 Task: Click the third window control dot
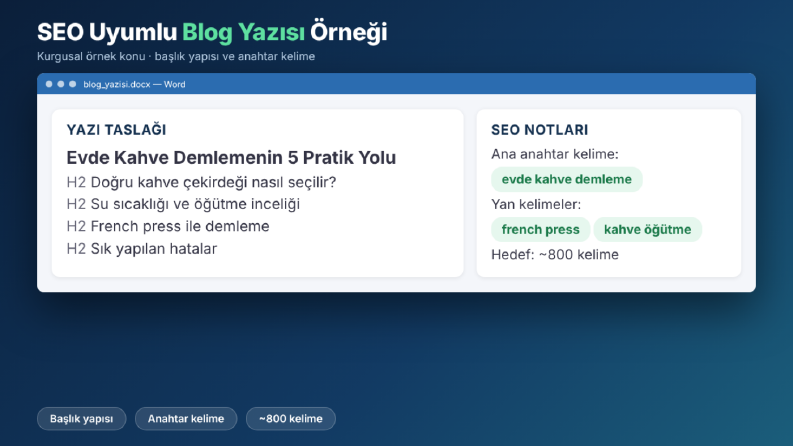pyautogui.click(x=73, y=84)
